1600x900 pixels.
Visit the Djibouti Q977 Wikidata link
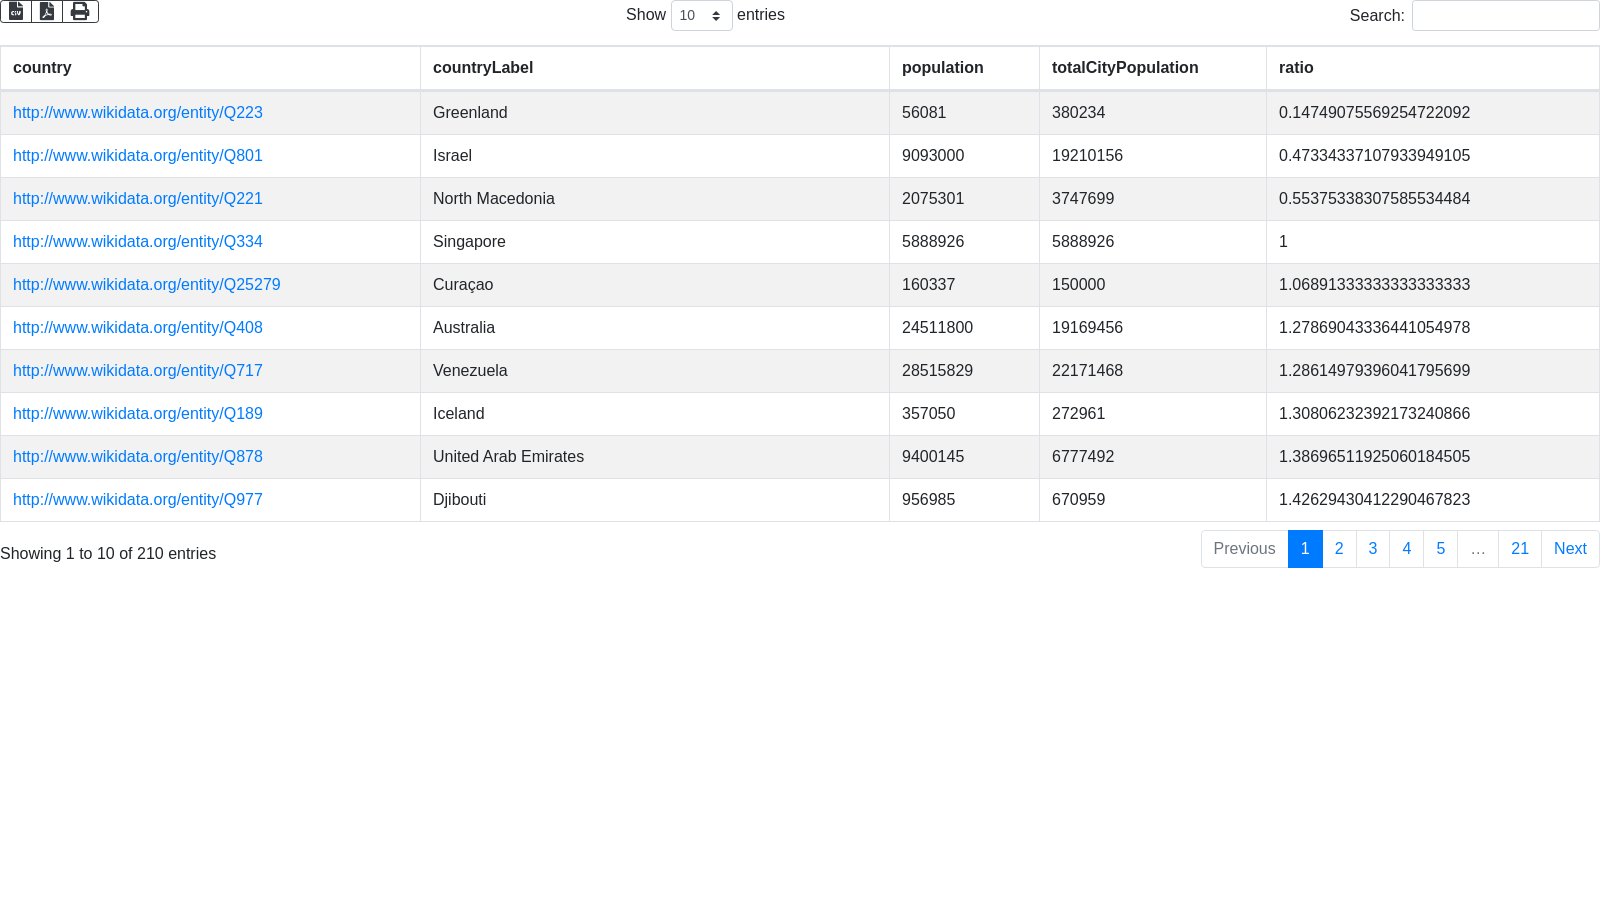[x=138, y=500]
